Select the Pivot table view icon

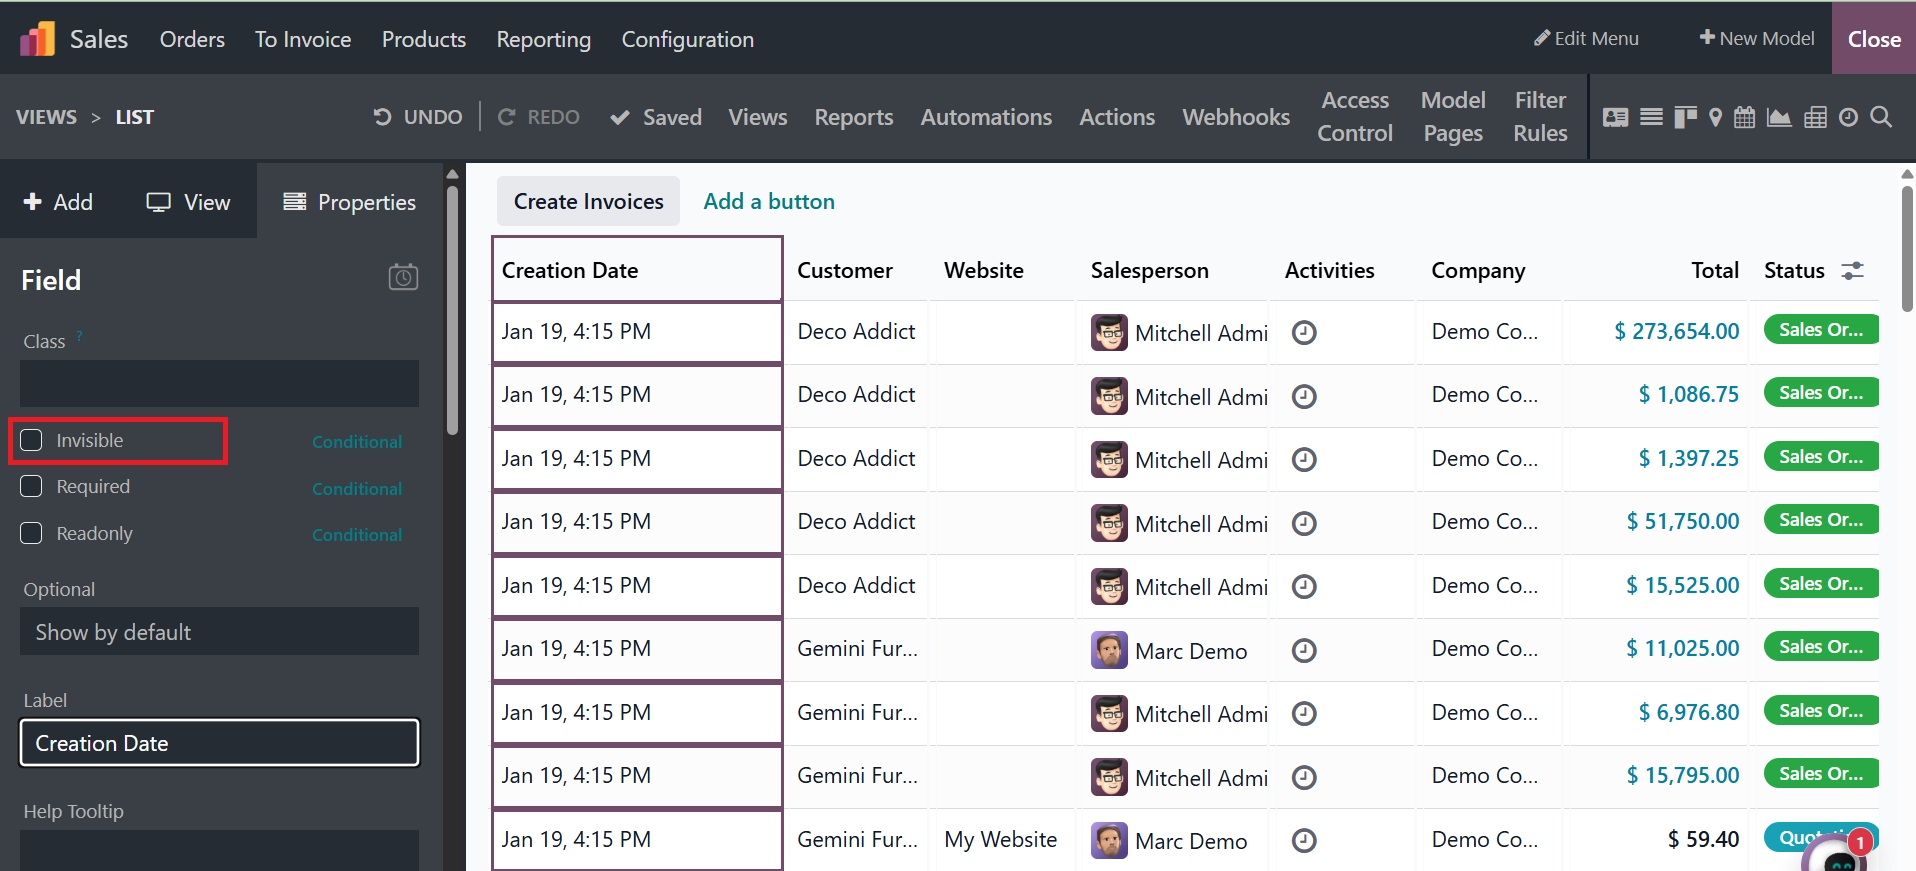click(1815, 117)
